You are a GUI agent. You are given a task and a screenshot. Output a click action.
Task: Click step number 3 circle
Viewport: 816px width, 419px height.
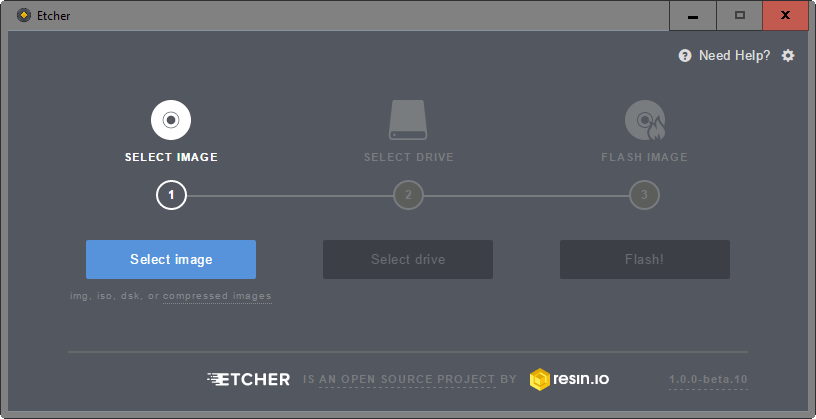[644, 195]
